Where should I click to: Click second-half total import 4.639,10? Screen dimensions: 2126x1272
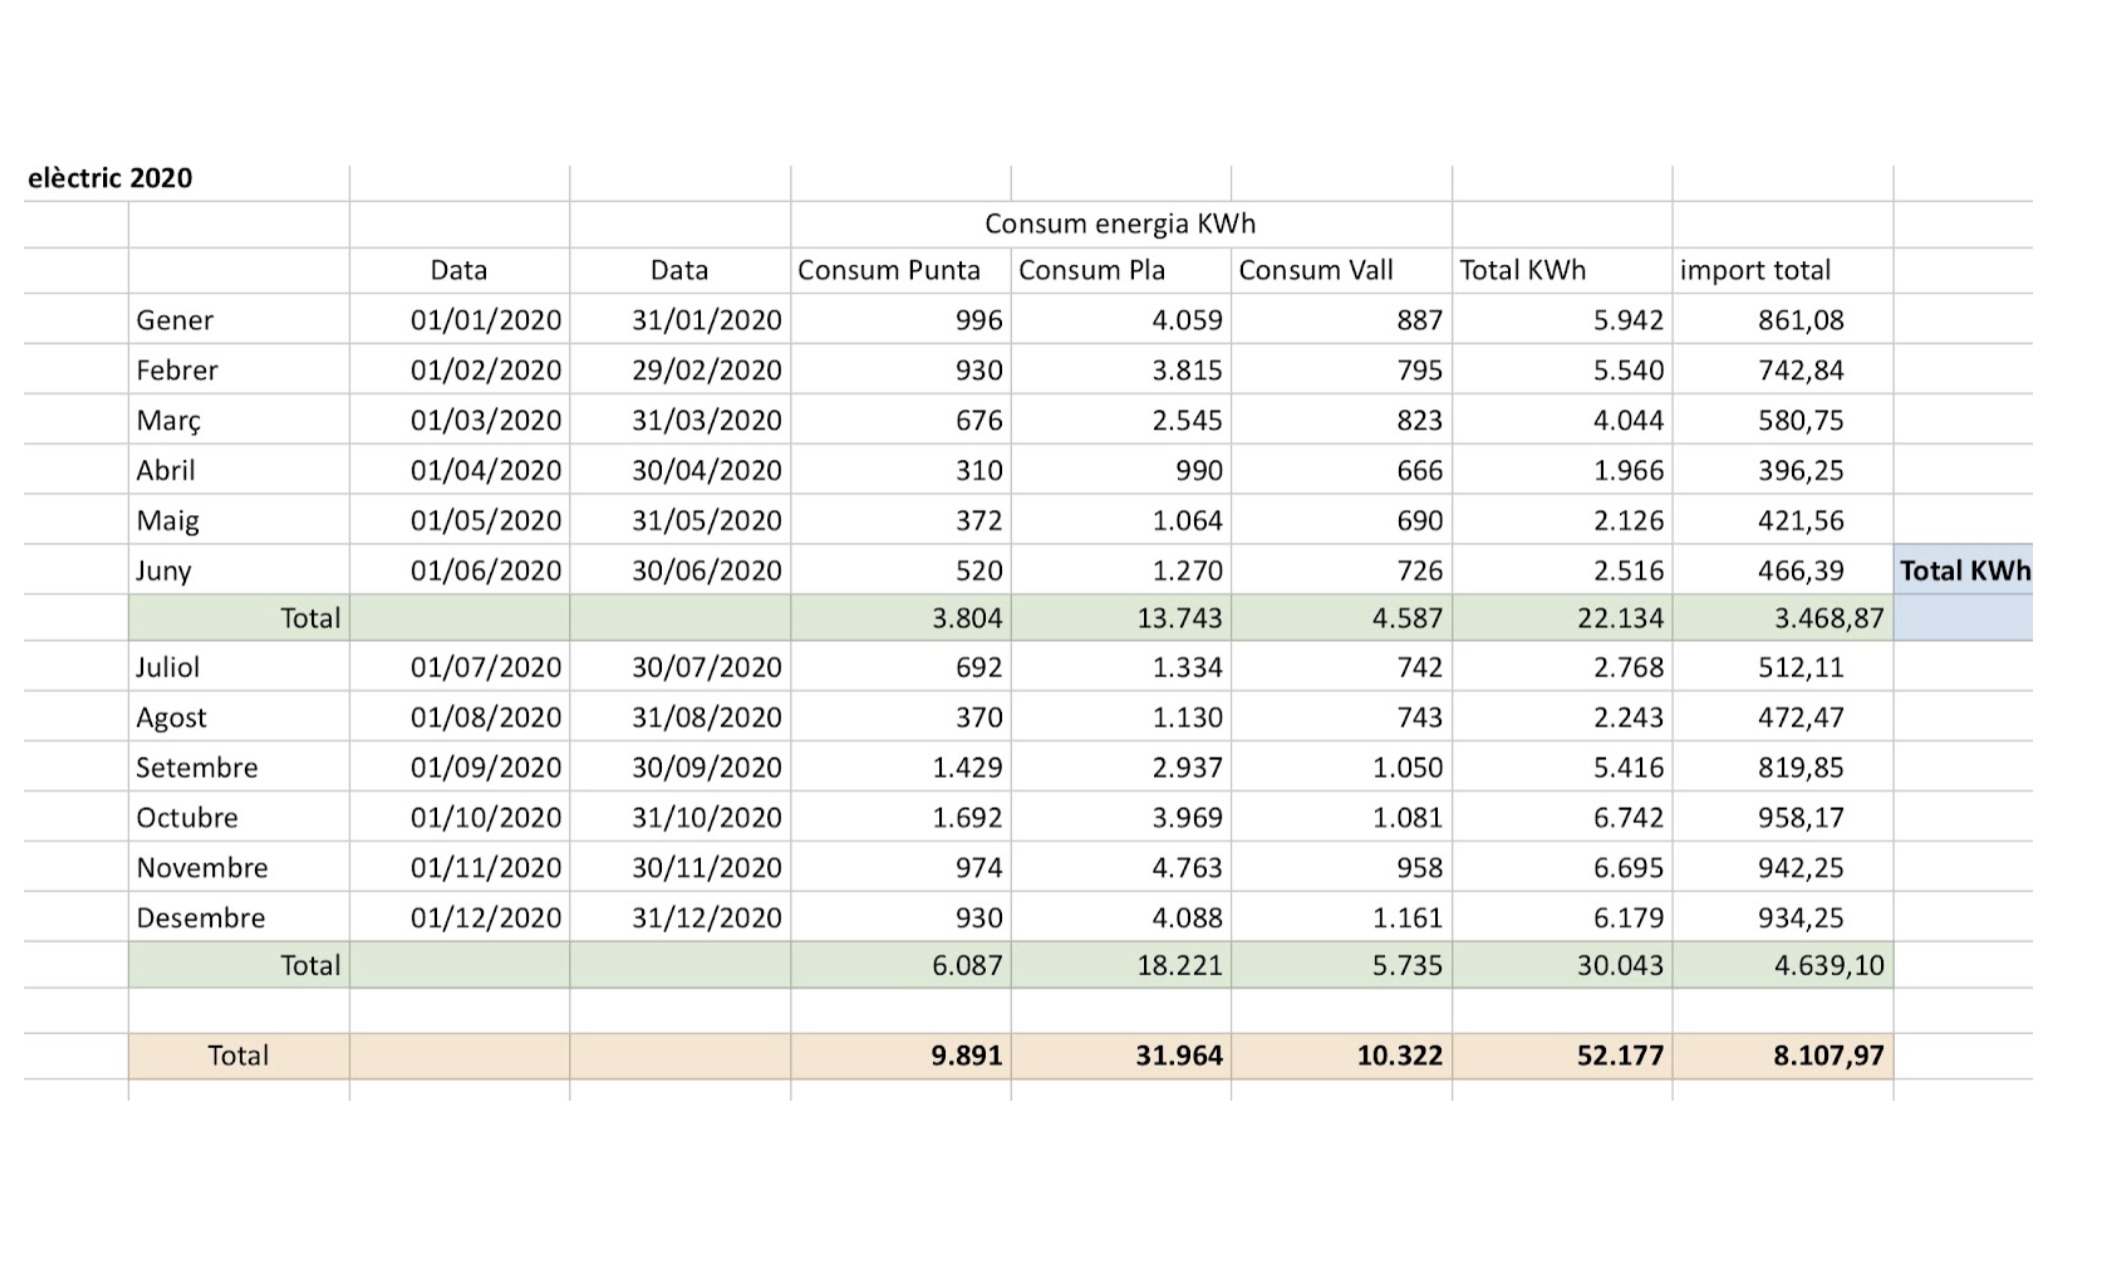pos(1828,966)
